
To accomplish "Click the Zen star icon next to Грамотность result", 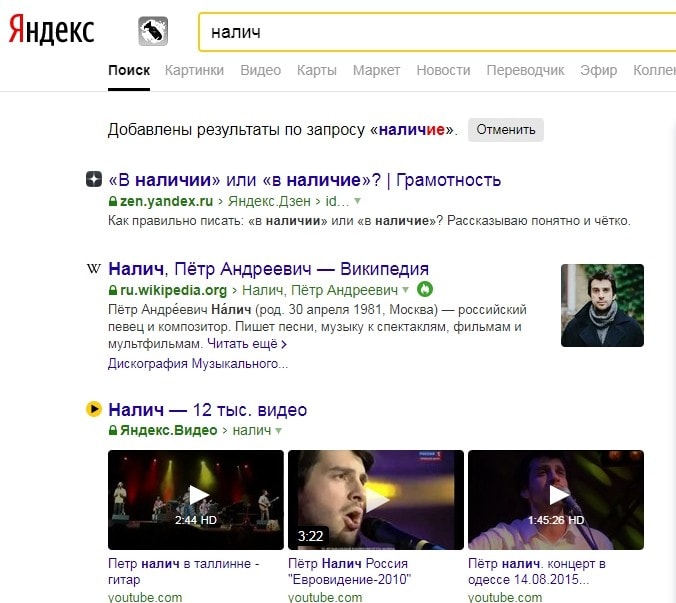I will click(x=94, y=179).
